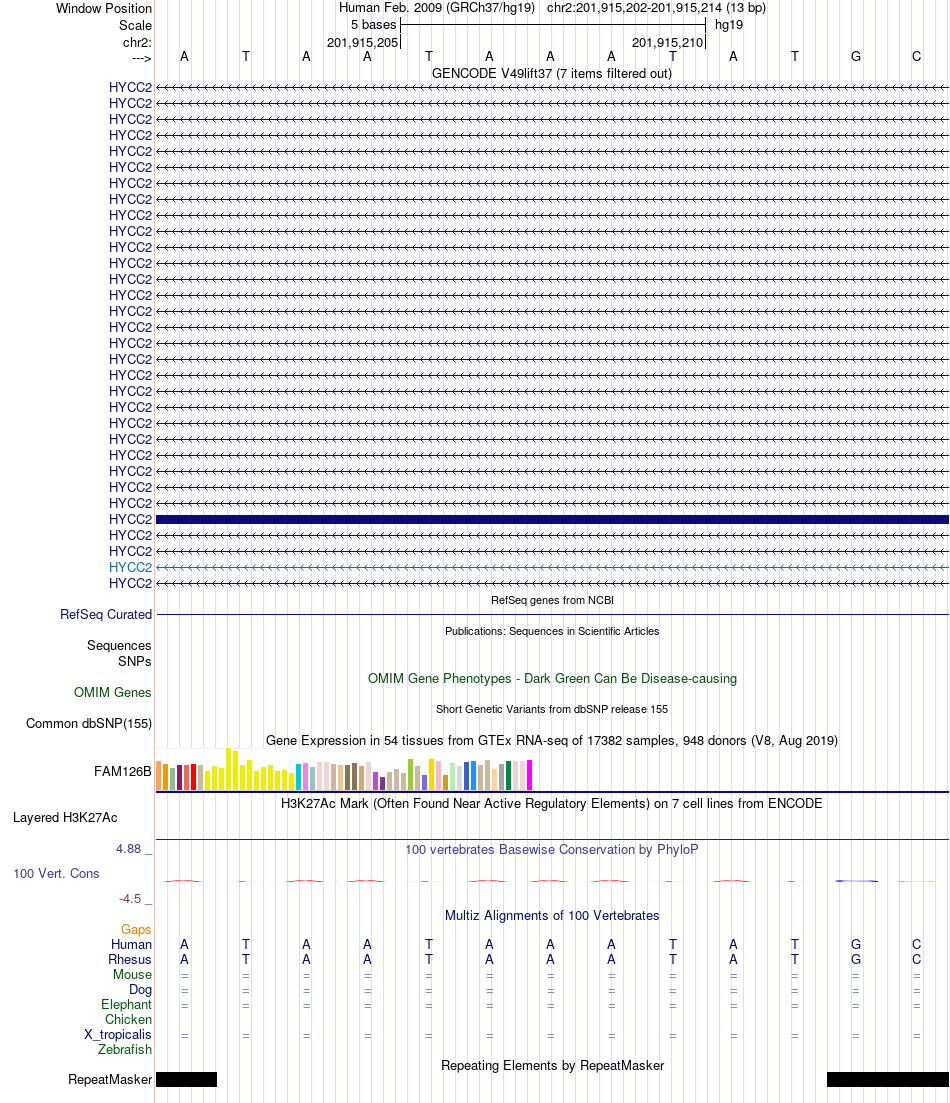Click the left black RepeatMasker block
This screenshot has height=1103, width=950.
(186, 1079)
